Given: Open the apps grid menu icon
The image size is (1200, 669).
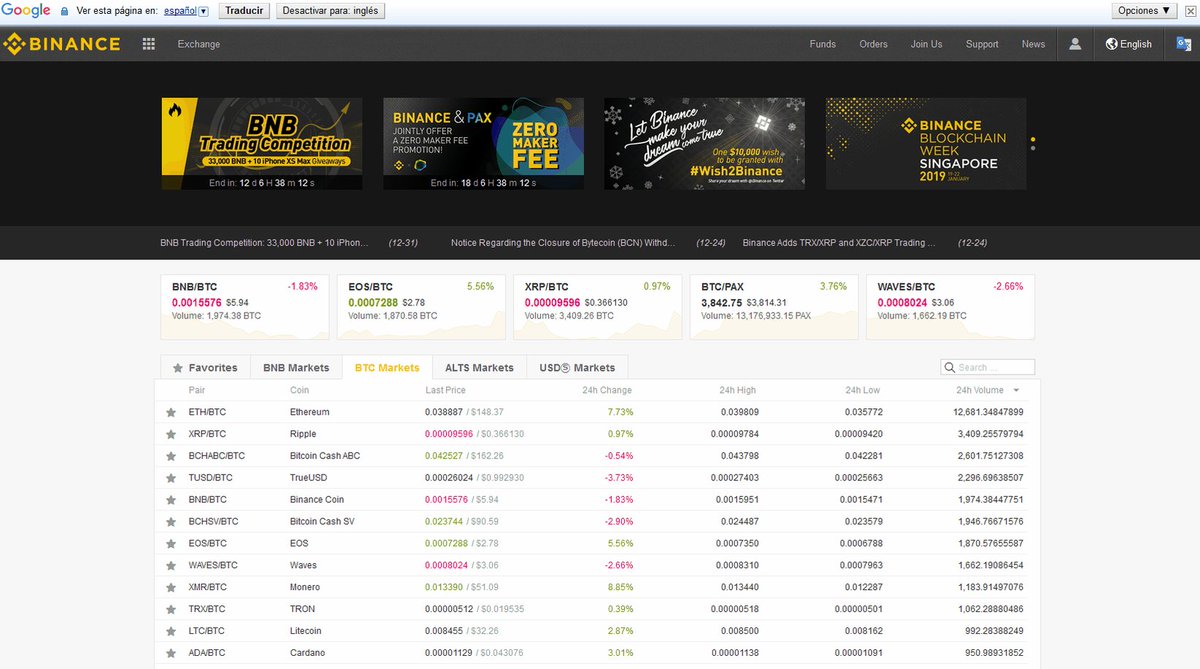Looking at the screenshot, I should click(x=149, y=44).
